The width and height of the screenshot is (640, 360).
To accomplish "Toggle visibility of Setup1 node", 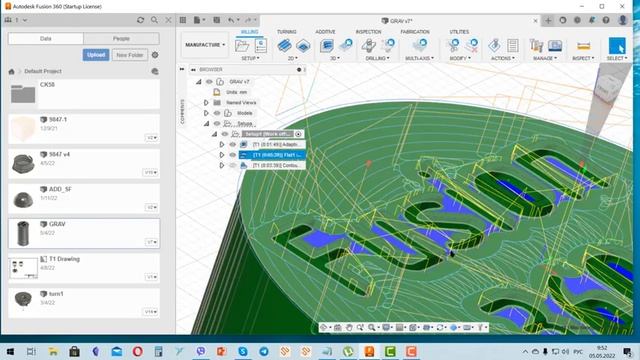I will pos(224,134).
